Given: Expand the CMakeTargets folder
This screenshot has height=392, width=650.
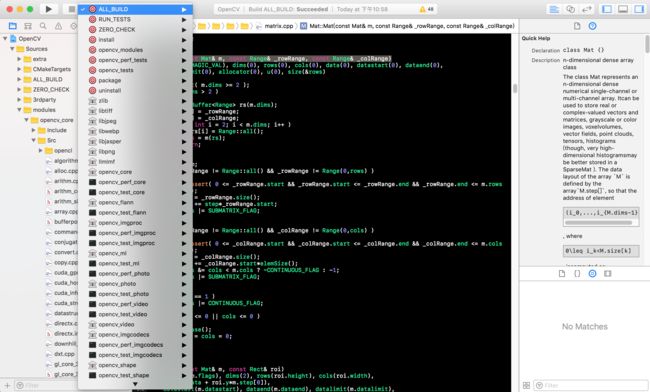Looking at the screenshot, I should click(19, 69).
